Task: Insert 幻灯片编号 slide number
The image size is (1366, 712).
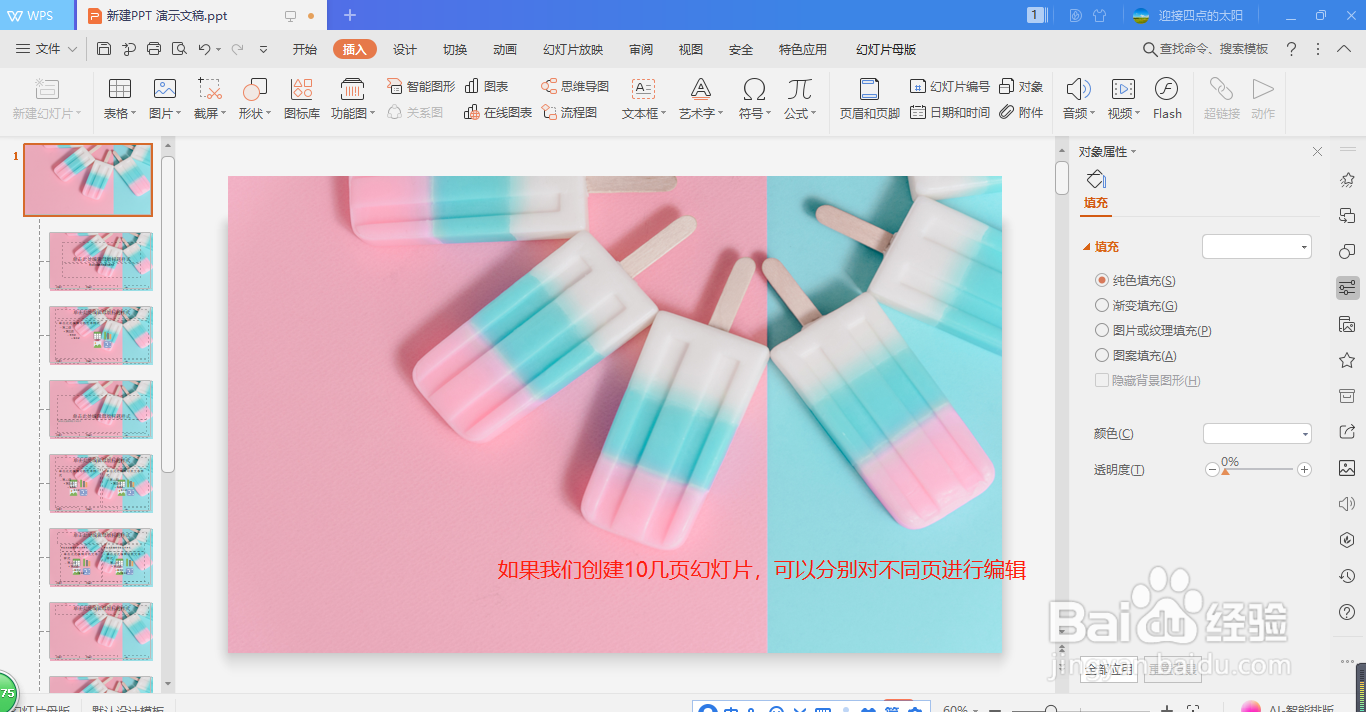Action: 950,86
